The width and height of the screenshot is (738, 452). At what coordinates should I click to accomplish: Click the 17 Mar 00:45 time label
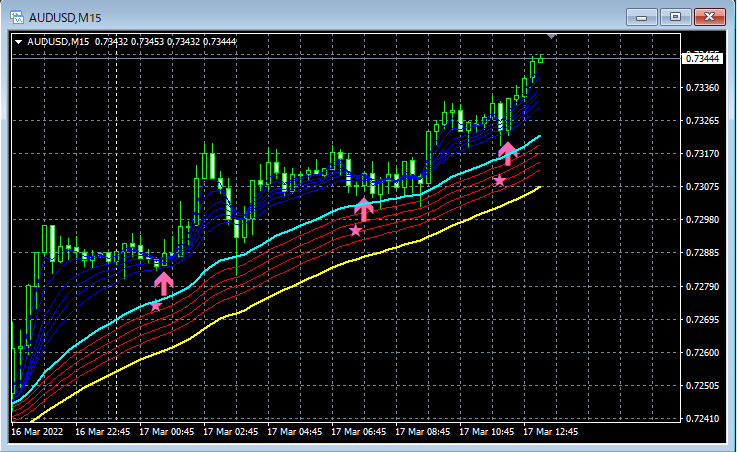[x=167, y=431]
